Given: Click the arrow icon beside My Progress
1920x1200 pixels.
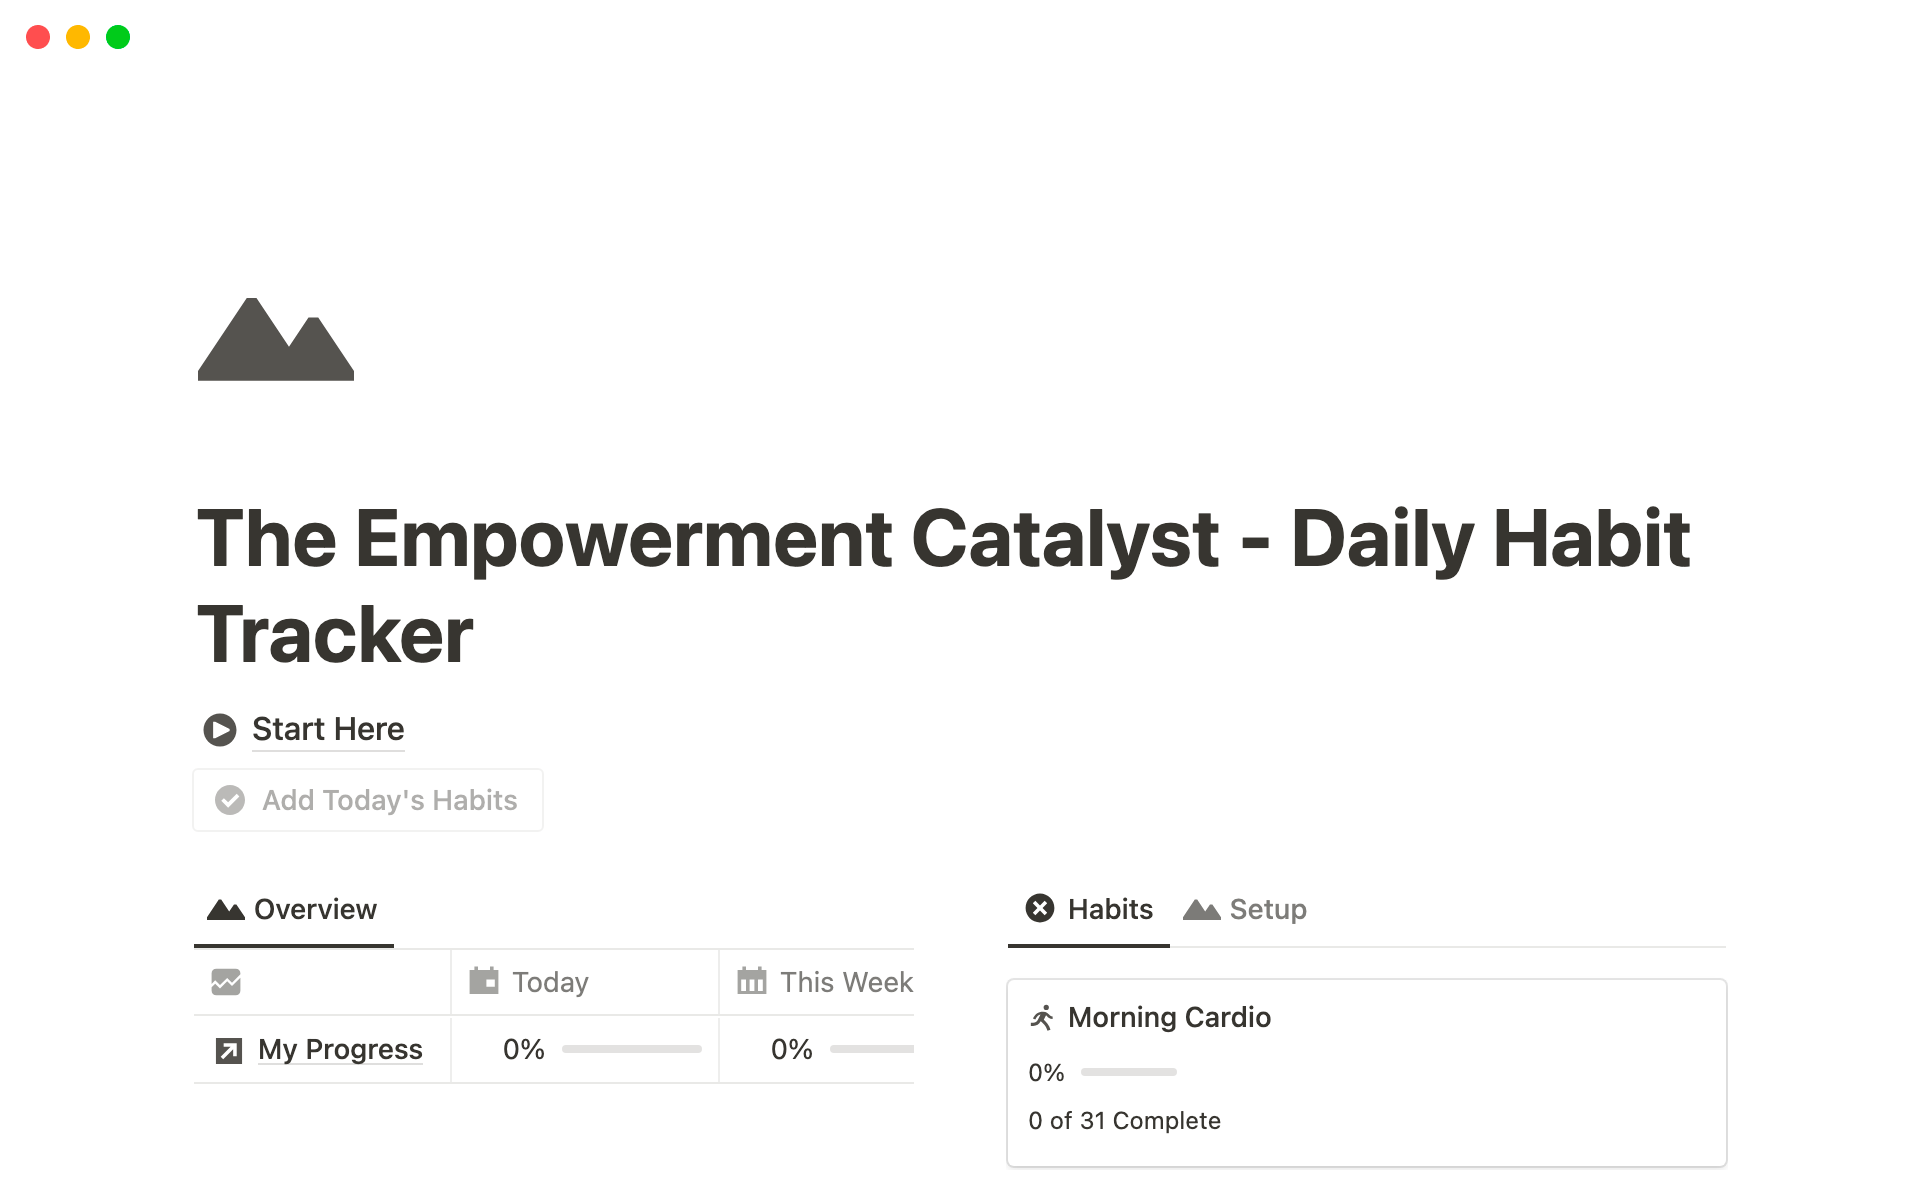Looking at the screenshot, I should (x=229, y=1050).
